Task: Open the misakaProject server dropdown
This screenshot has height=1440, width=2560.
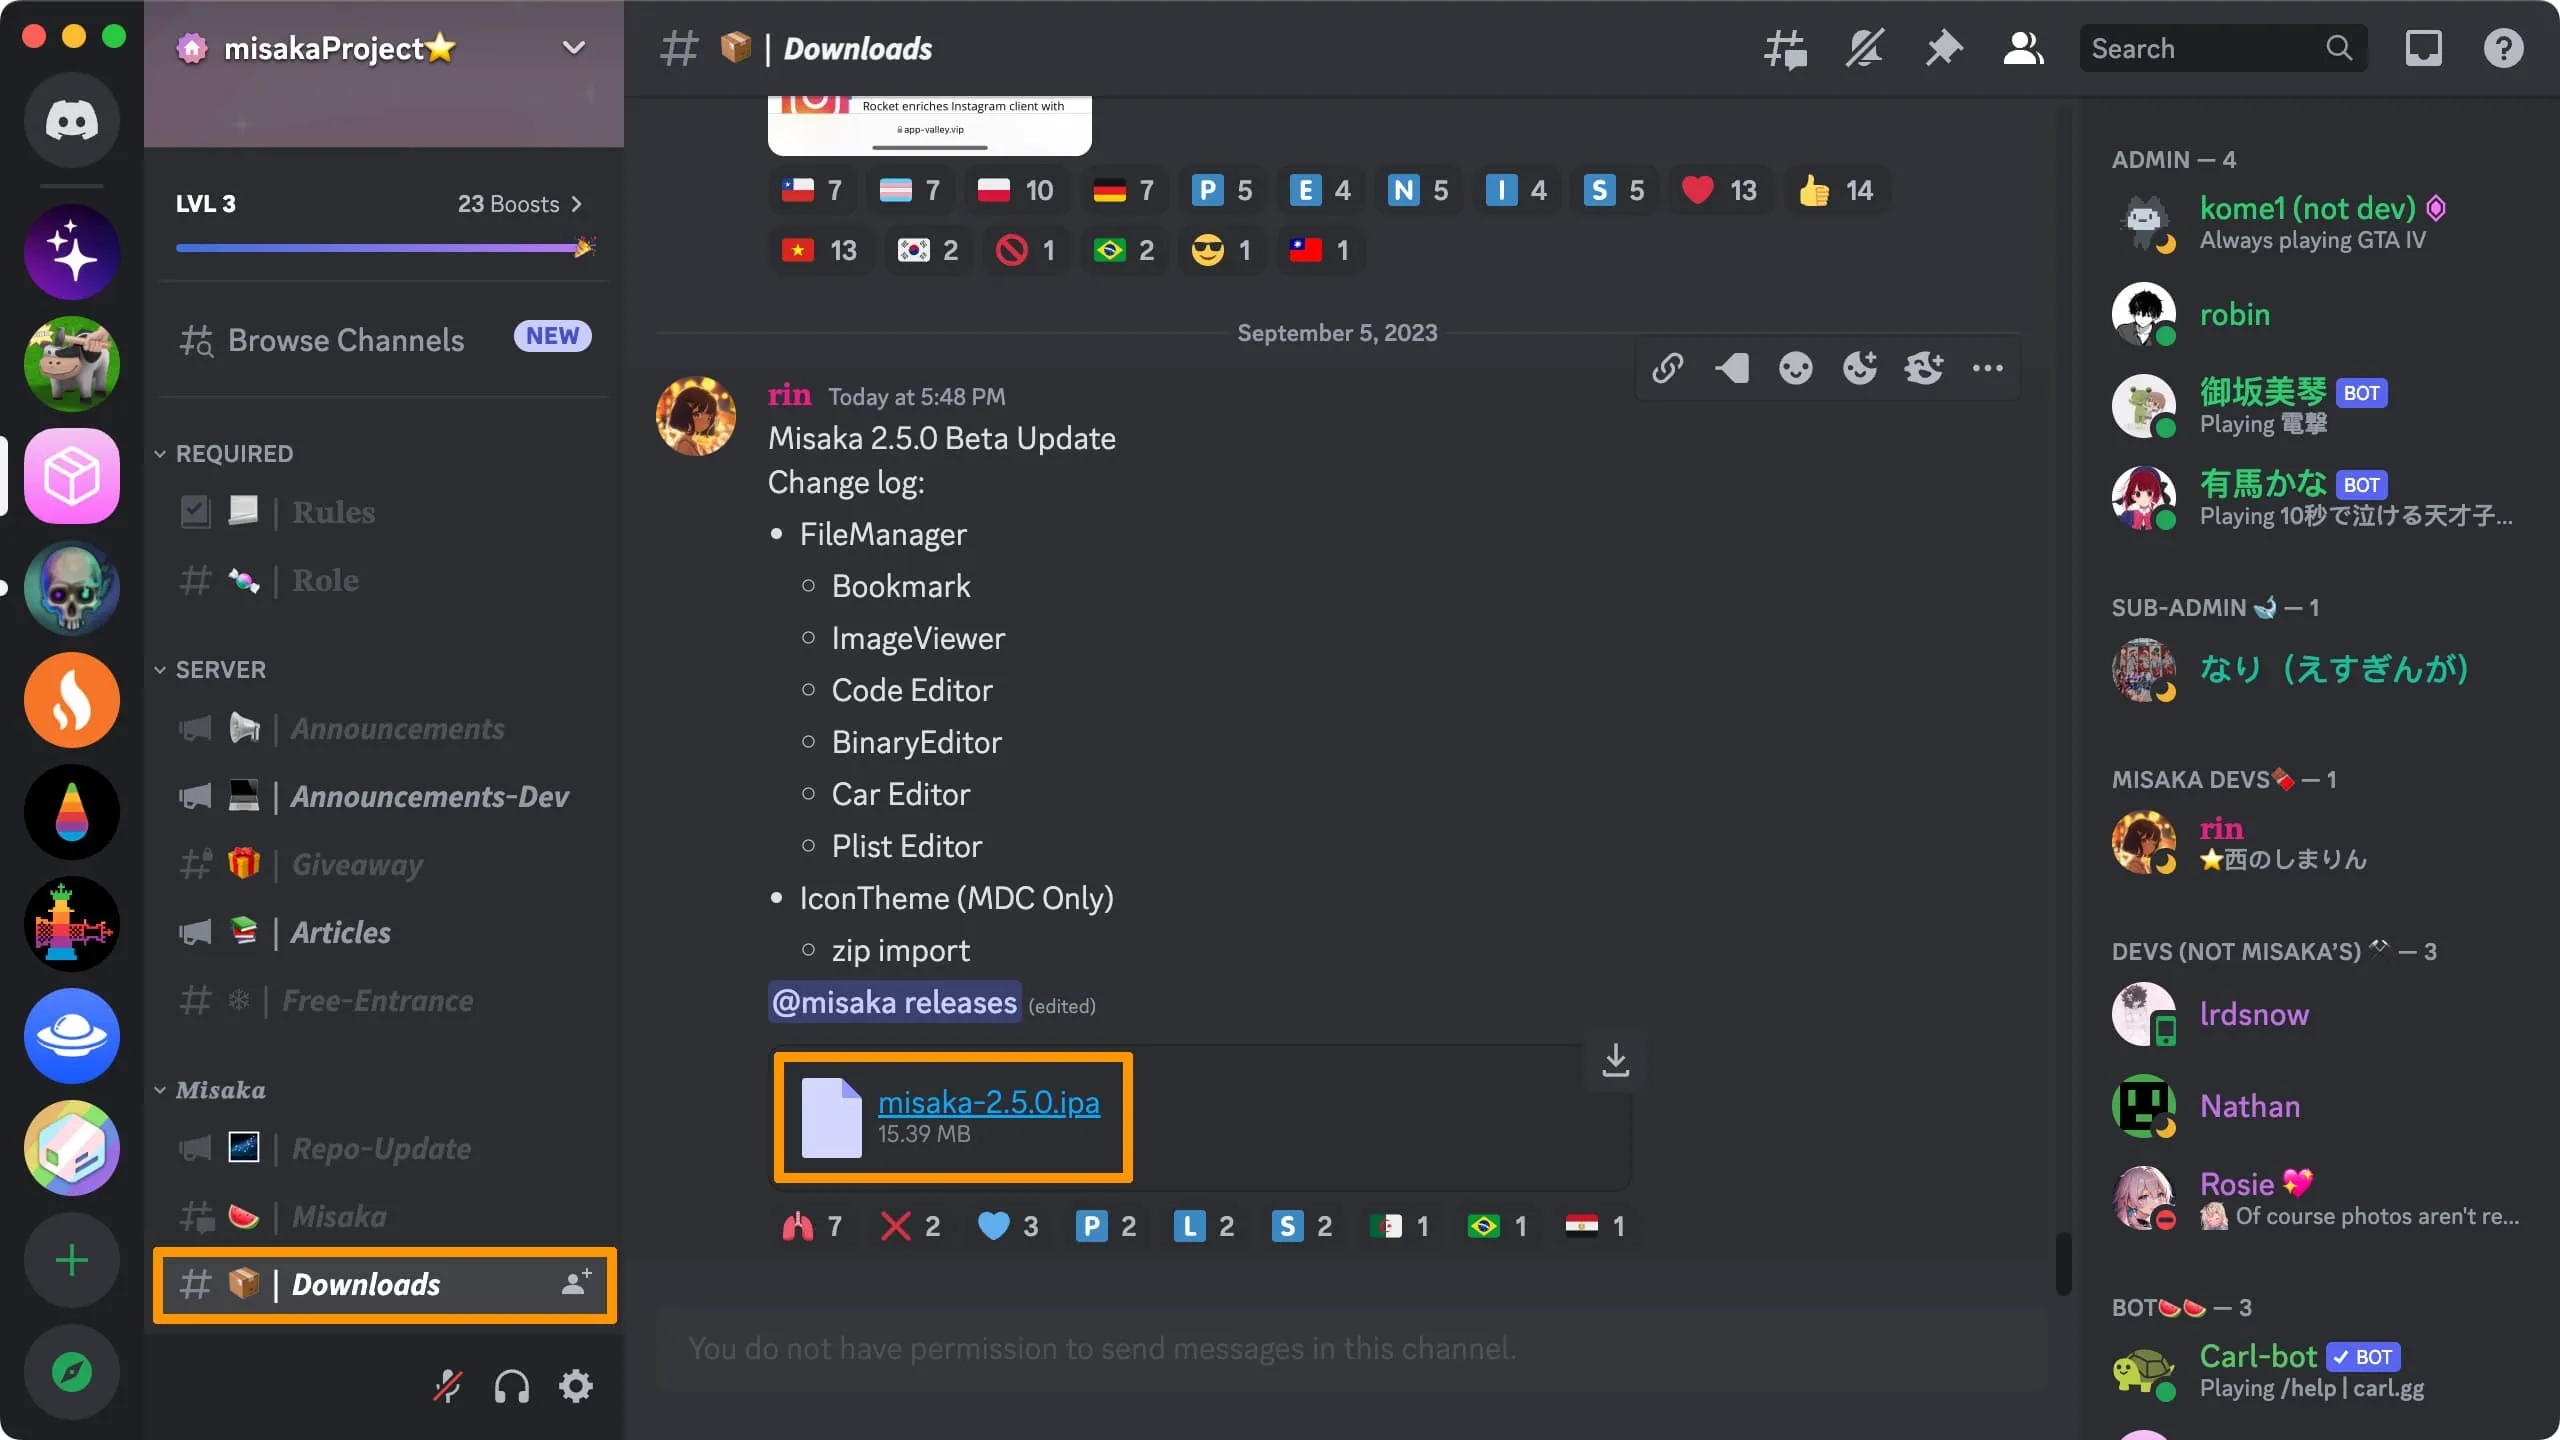Action: coord(573,47)
